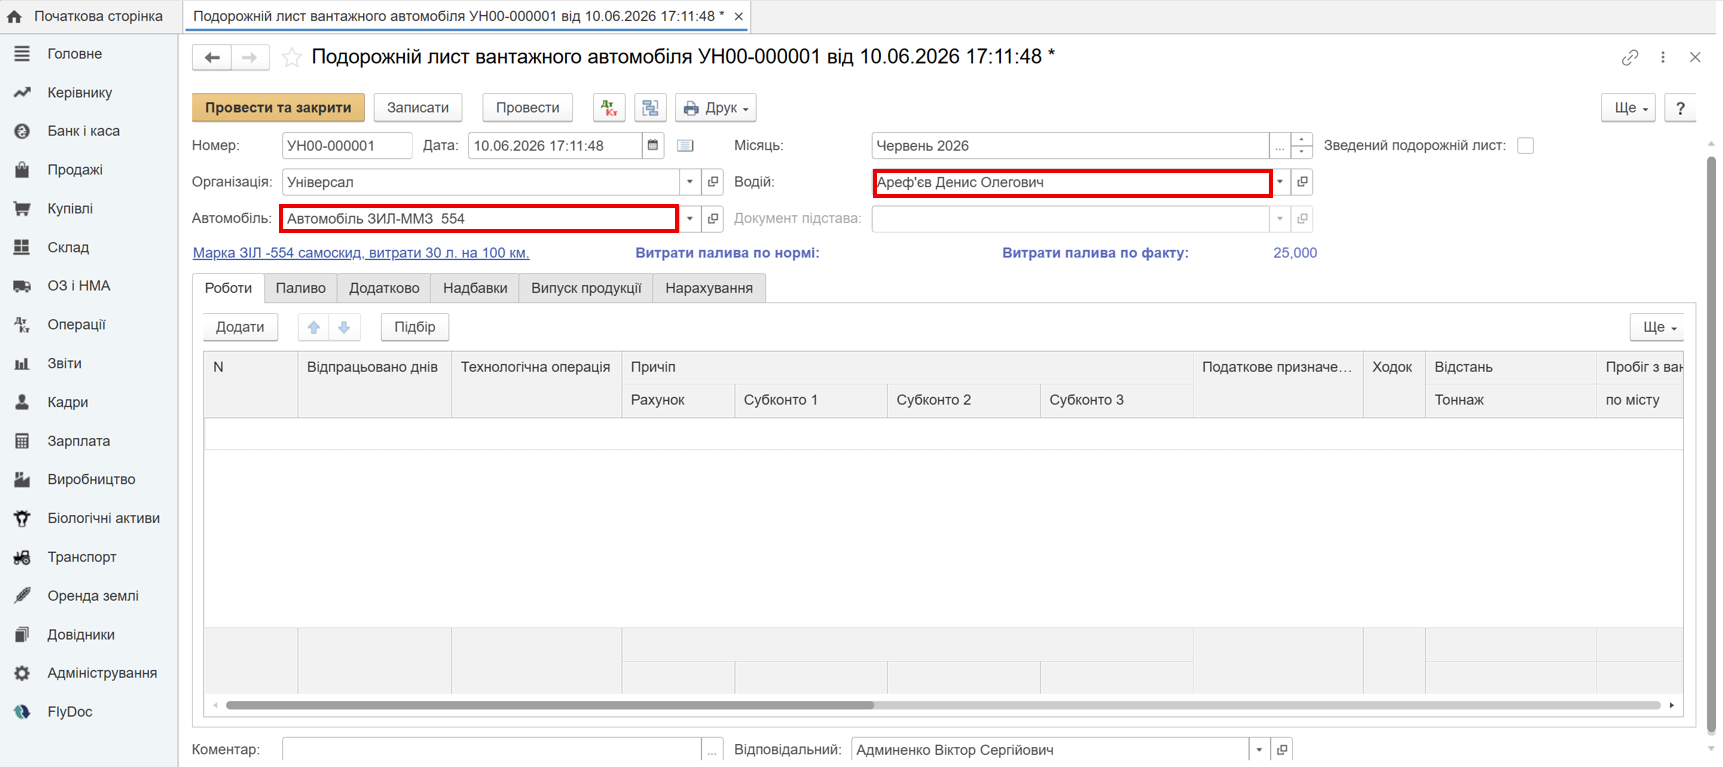Viewport: 1723px width, 767px height.
Task: Toggle Зведений подорожній лист checkbox
Action: tap(1526, 146)
